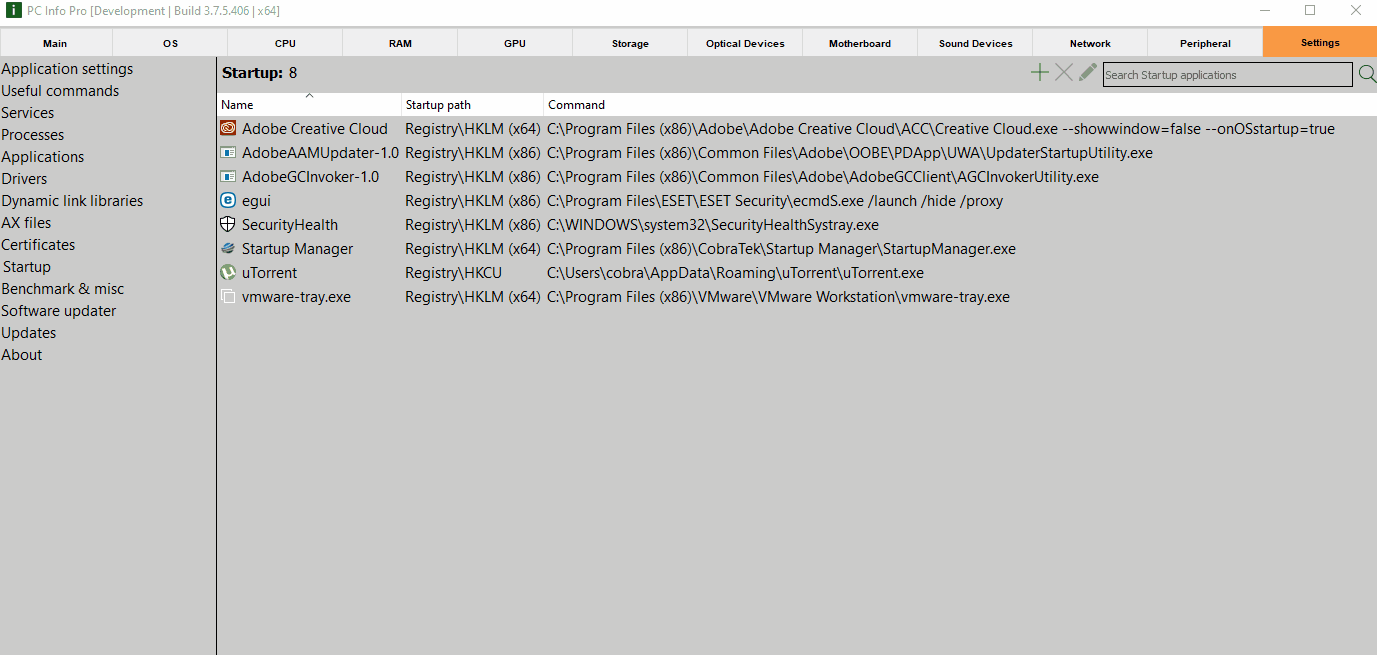The width and height of the screenshot is (1377, 655).
Task: Switch to the Main tab
Action: [56, 43]
